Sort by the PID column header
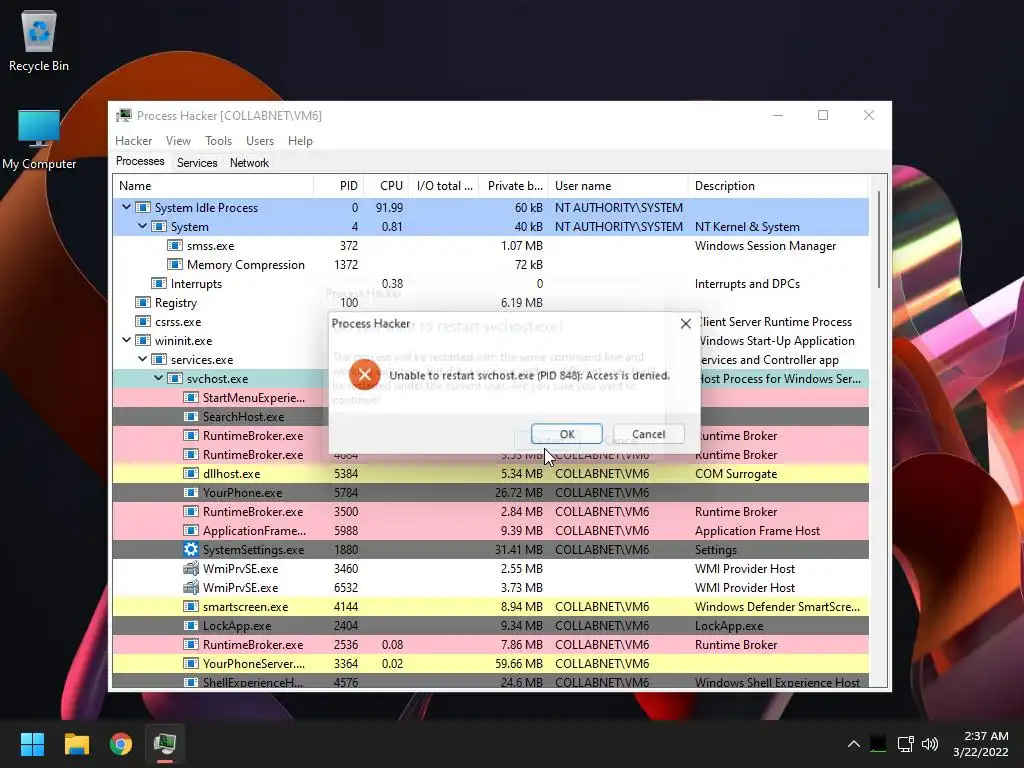This screenshot has width=1024, height=768. (x=338, y=185)
